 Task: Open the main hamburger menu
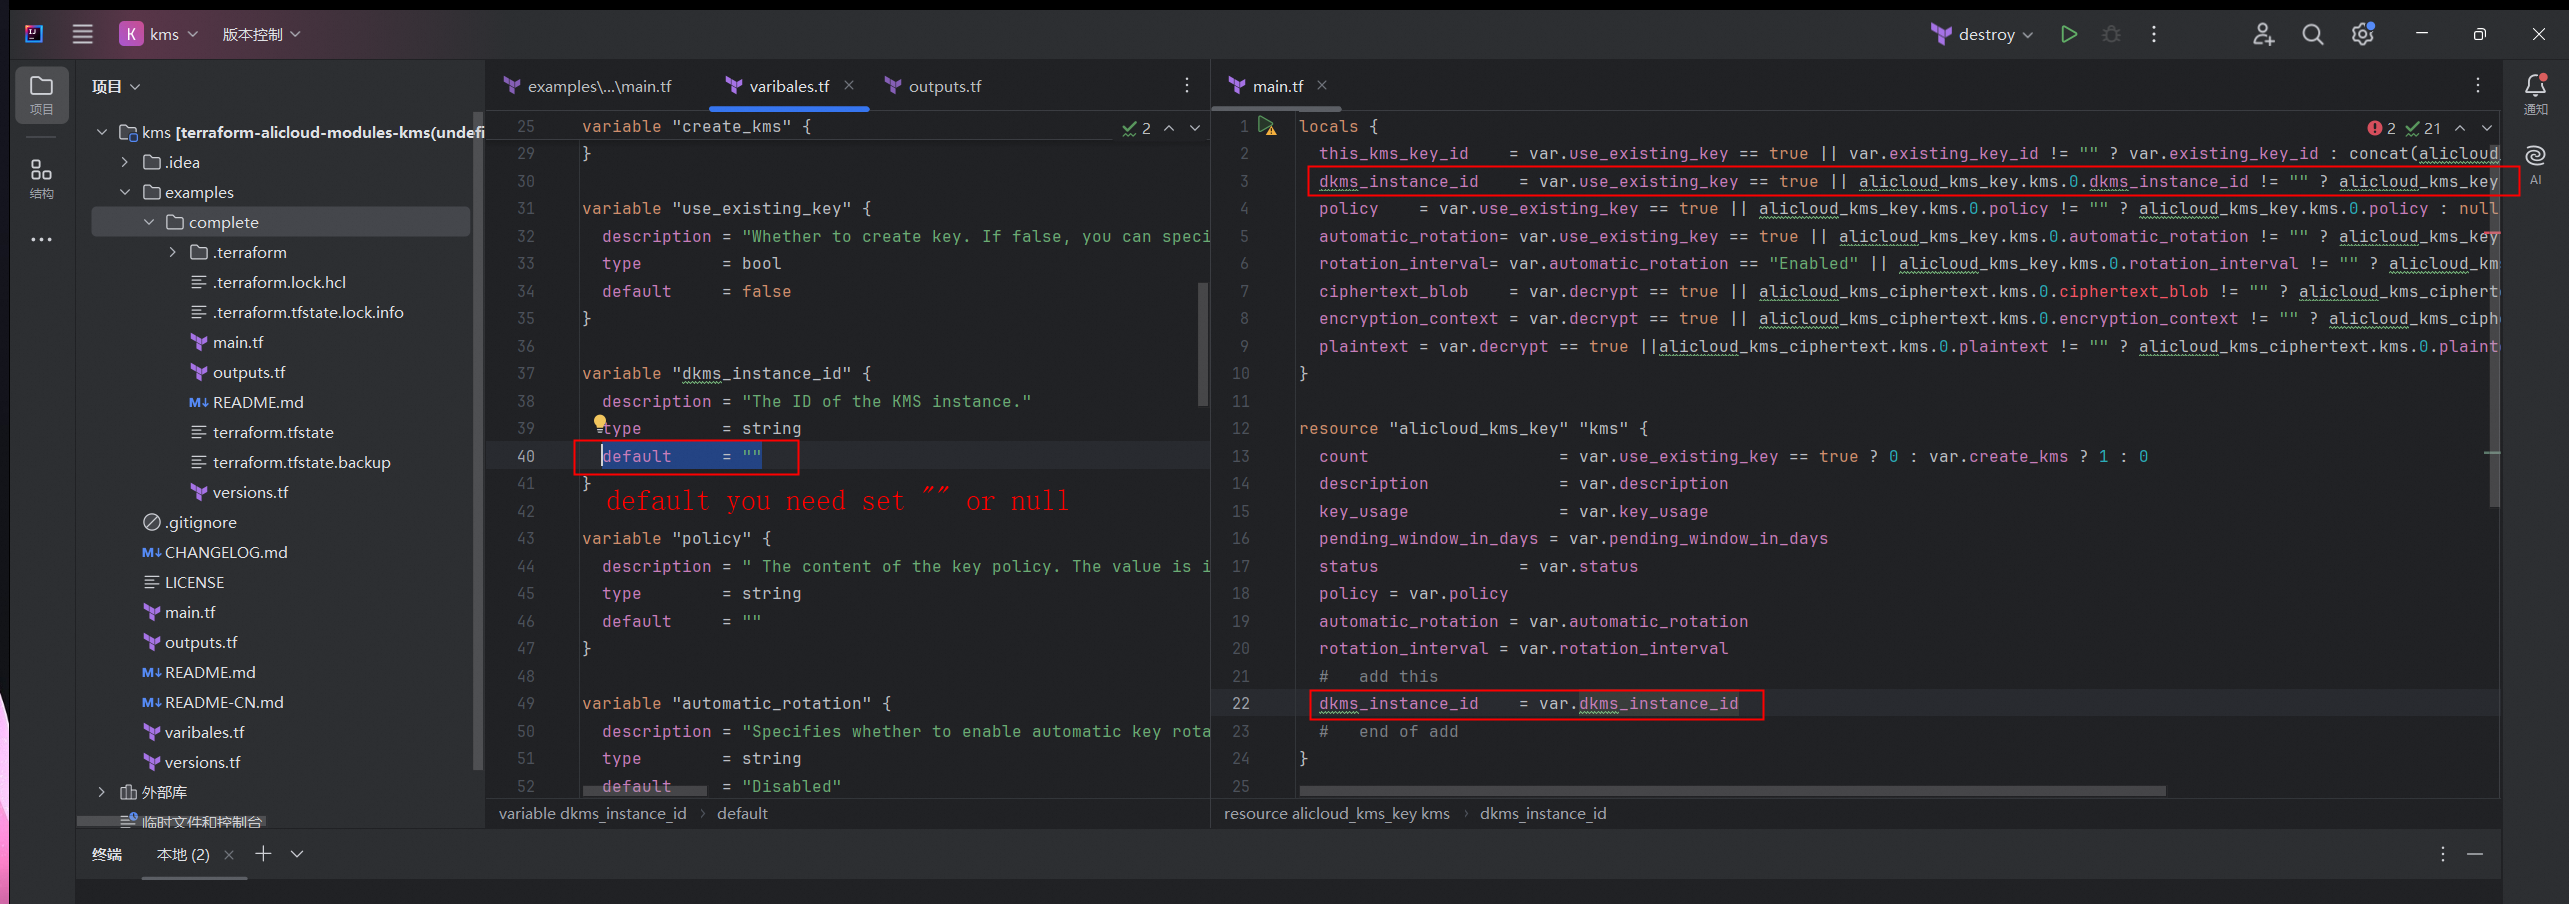tap(83, 34)
